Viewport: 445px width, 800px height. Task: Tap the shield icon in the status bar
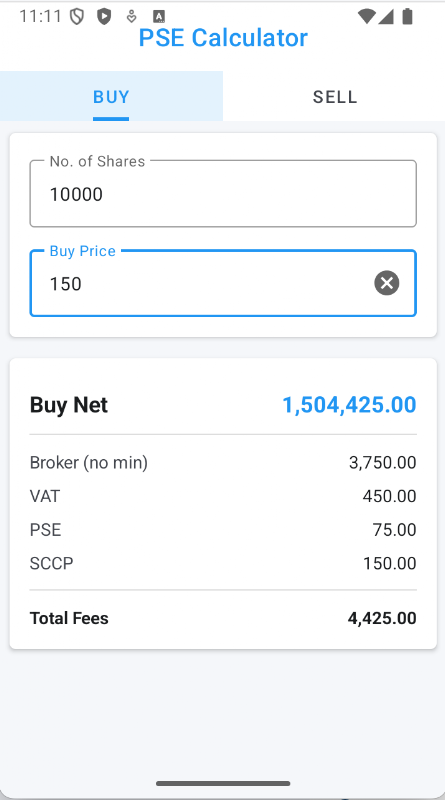click(77, 16)
